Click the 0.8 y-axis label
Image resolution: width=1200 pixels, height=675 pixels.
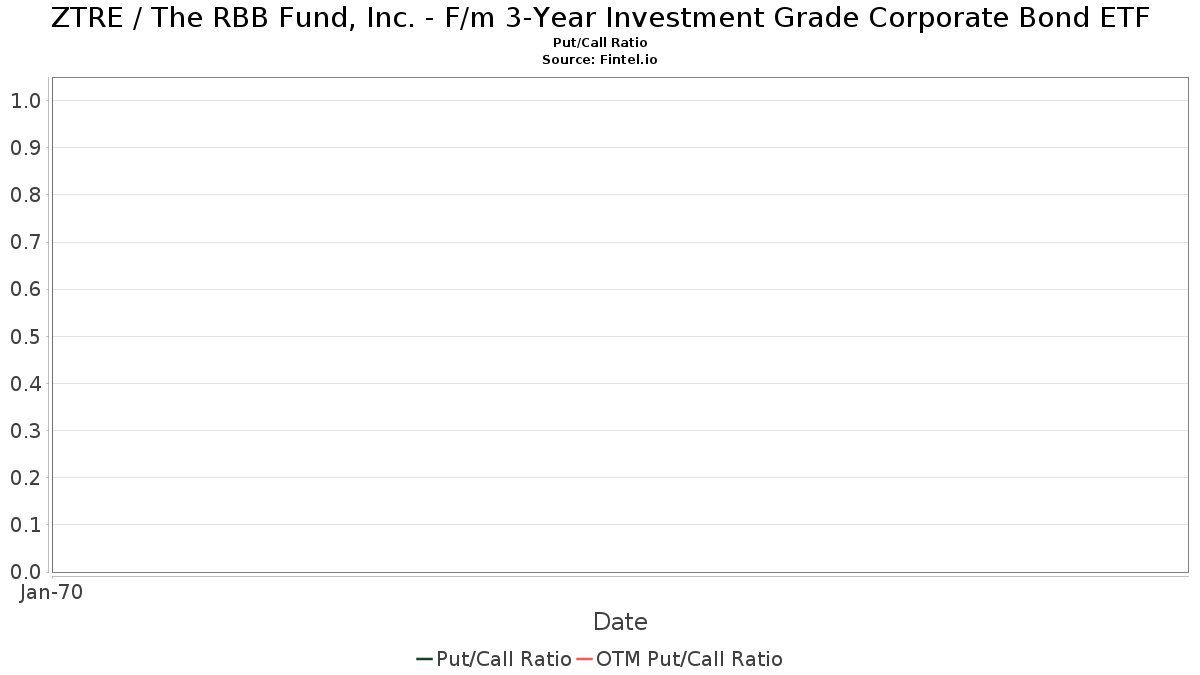pyautogui.click(x=25, y=194)
